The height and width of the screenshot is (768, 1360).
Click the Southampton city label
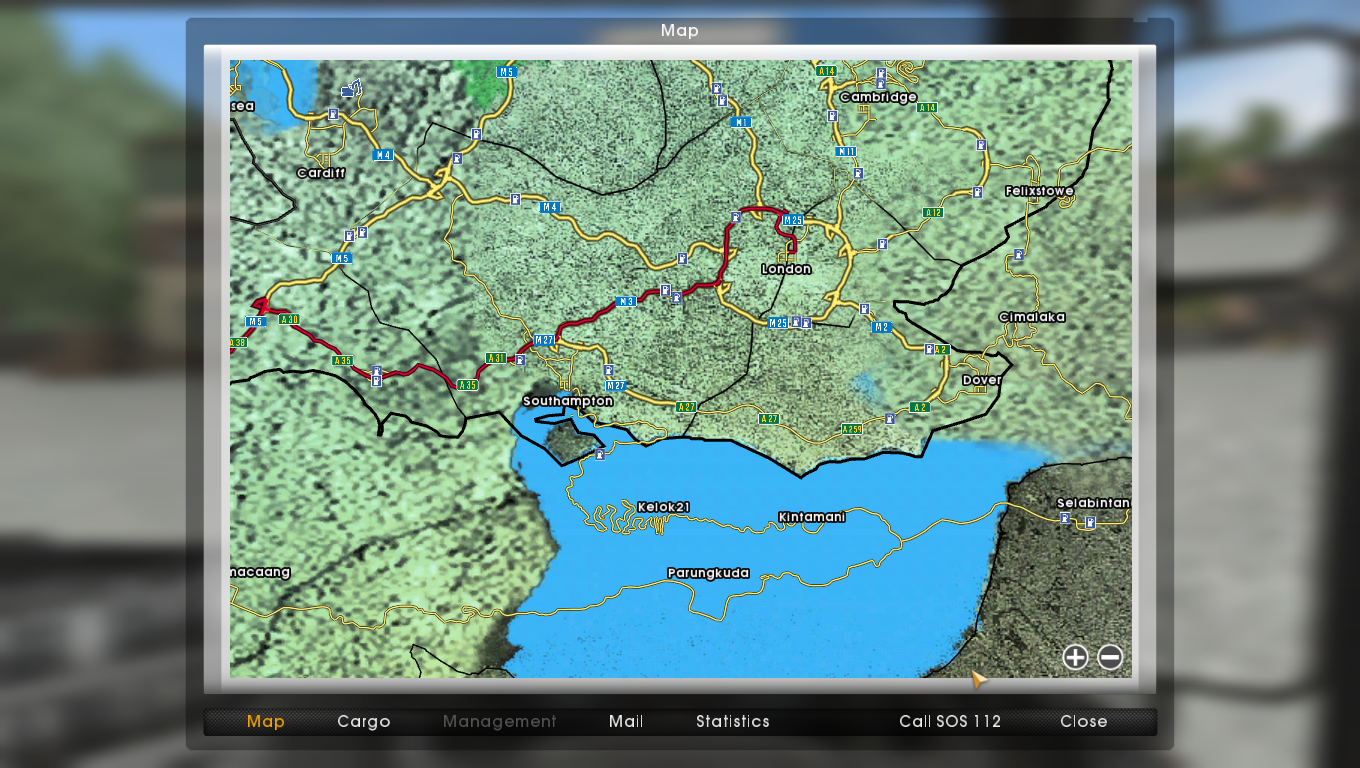click(568, 401)
